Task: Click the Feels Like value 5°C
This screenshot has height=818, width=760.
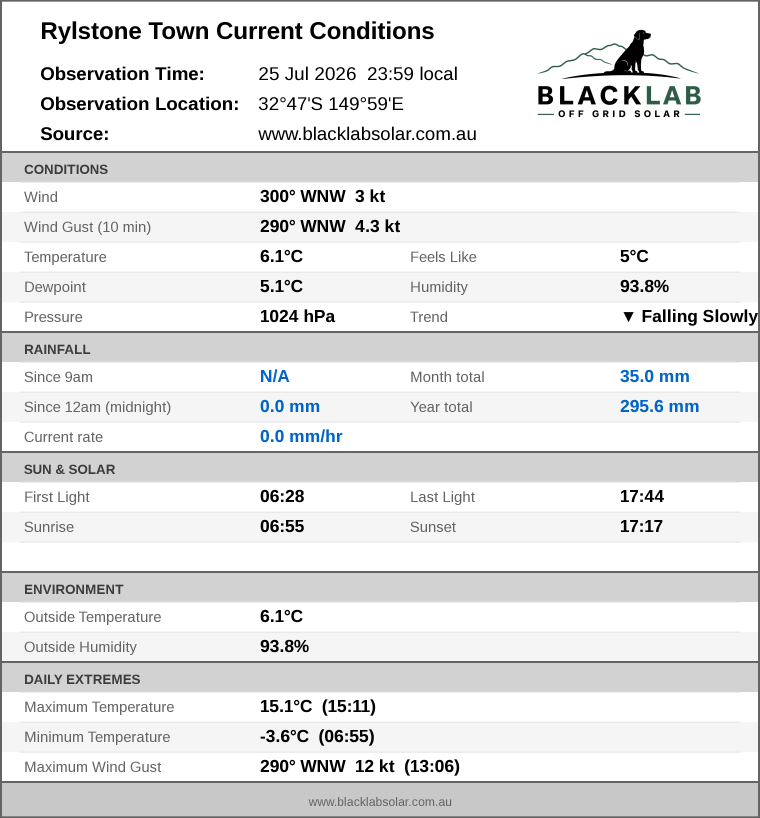Action: coord(634,256)
